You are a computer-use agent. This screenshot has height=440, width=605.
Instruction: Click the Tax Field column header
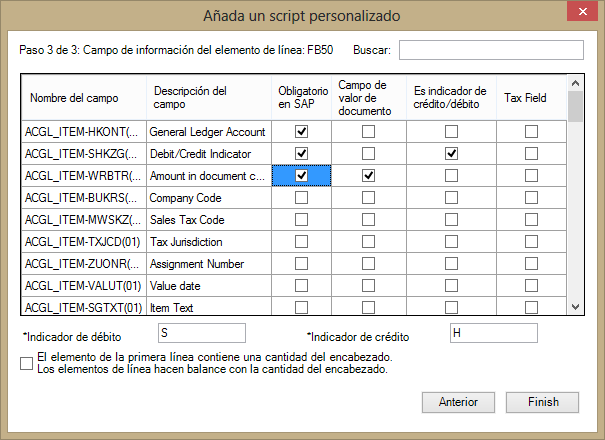(531, 98)
